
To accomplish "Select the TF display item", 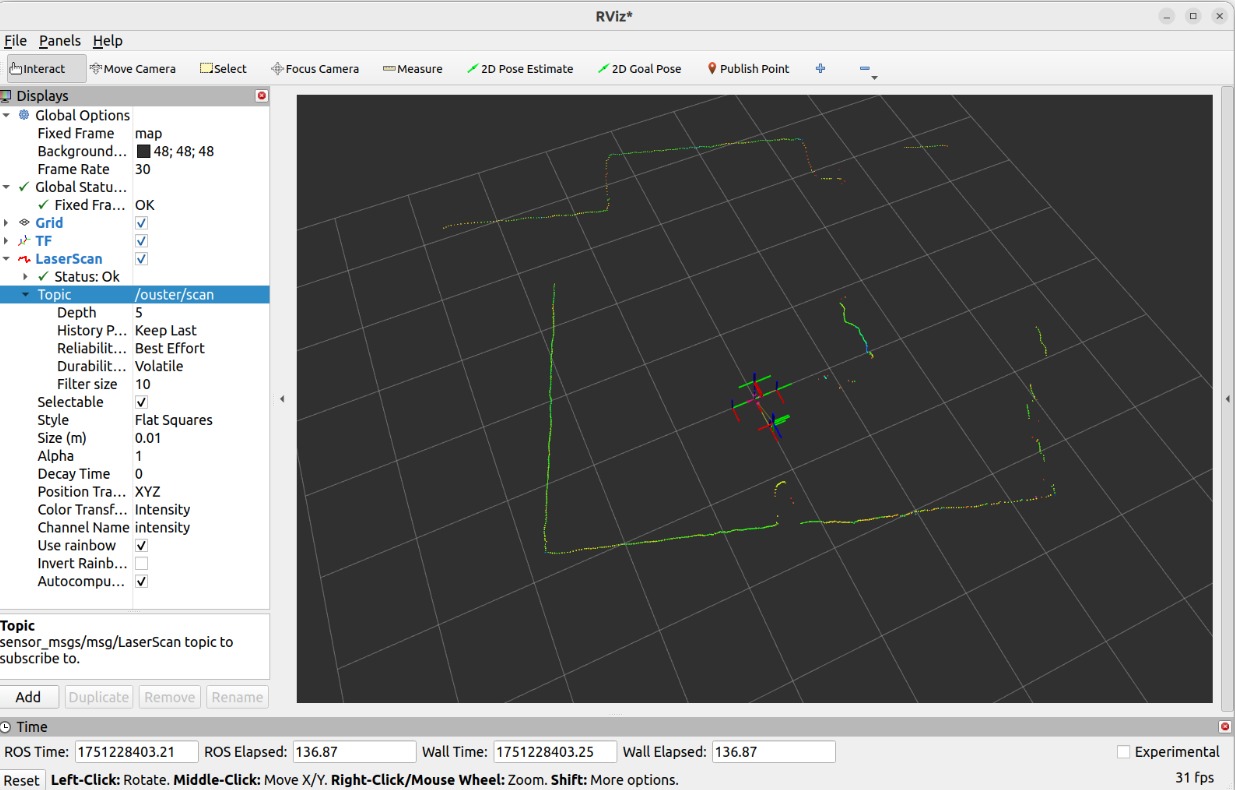I will point(44,241).
